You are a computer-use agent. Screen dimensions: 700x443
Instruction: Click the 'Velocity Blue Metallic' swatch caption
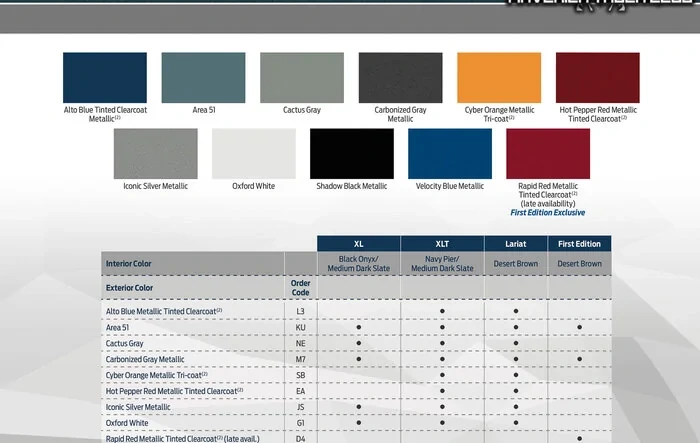pos(450,186)
